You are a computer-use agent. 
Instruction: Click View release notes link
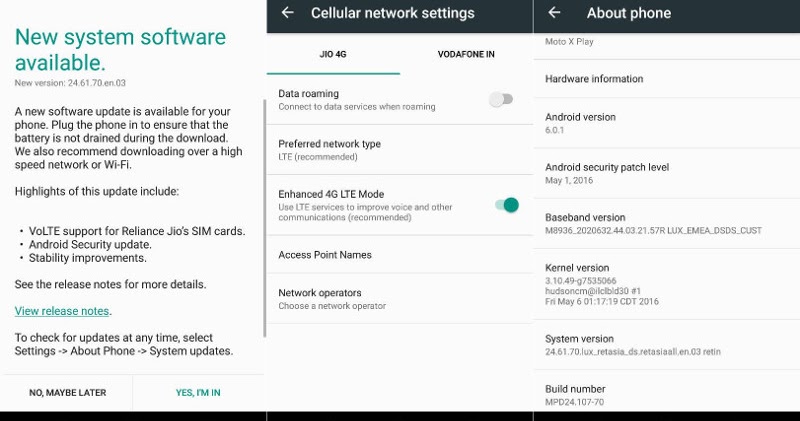coord(62,311)
